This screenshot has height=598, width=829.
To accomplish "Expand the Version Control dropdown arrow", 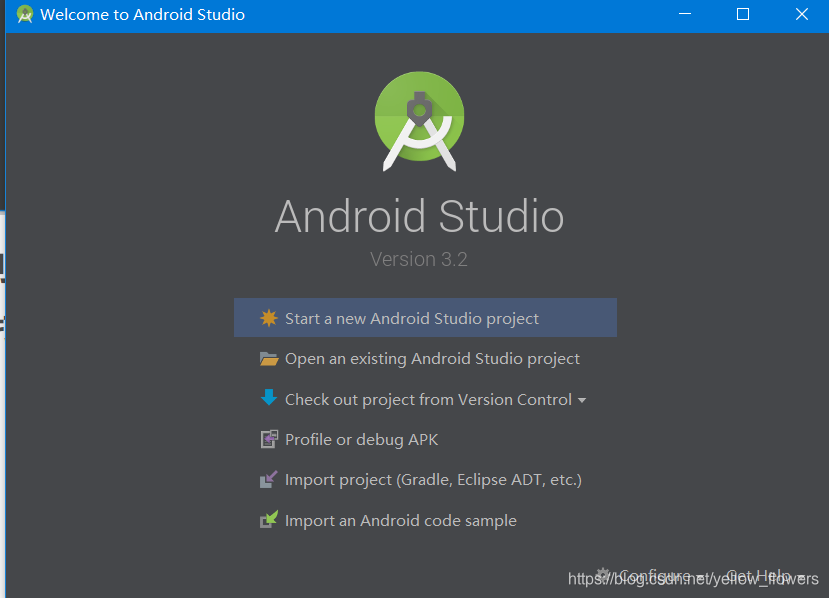I will [582, 400].
